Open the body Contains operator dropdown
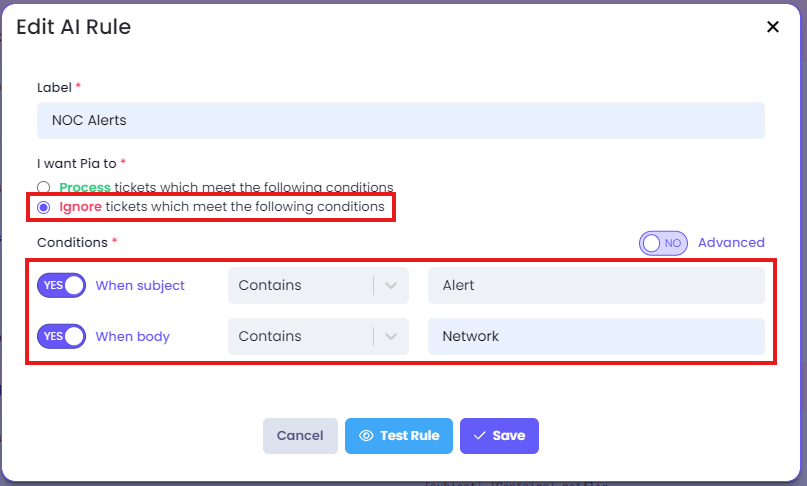 coord(318,336)
